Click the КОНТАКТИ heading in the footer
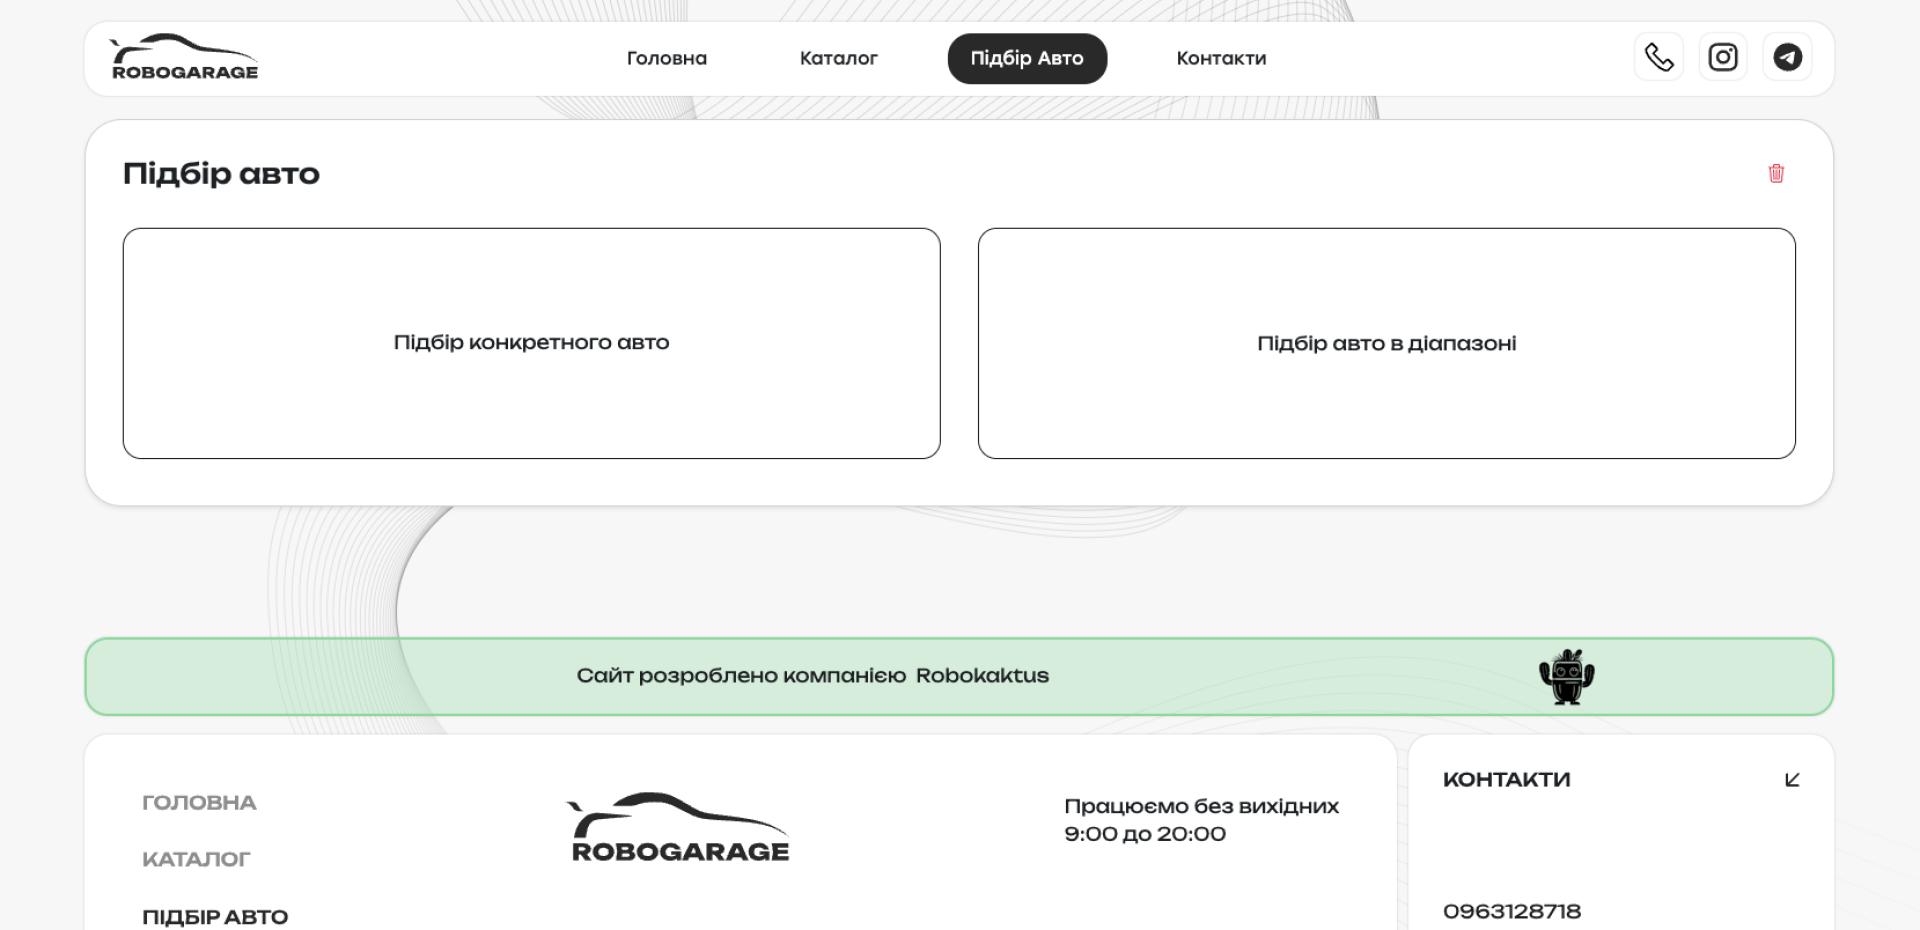 [x=1506, y=780]
